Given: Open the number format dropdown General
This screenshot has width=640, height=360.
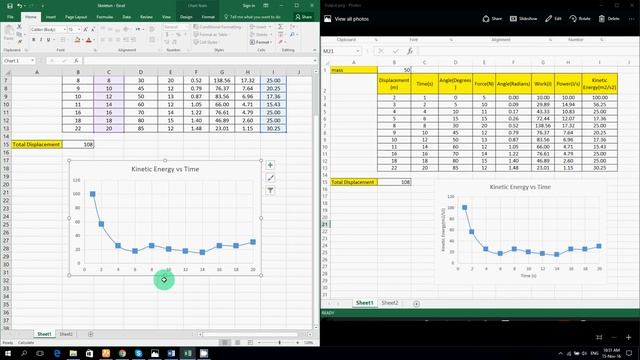Looking at the screenshot, I should (189, 27).
